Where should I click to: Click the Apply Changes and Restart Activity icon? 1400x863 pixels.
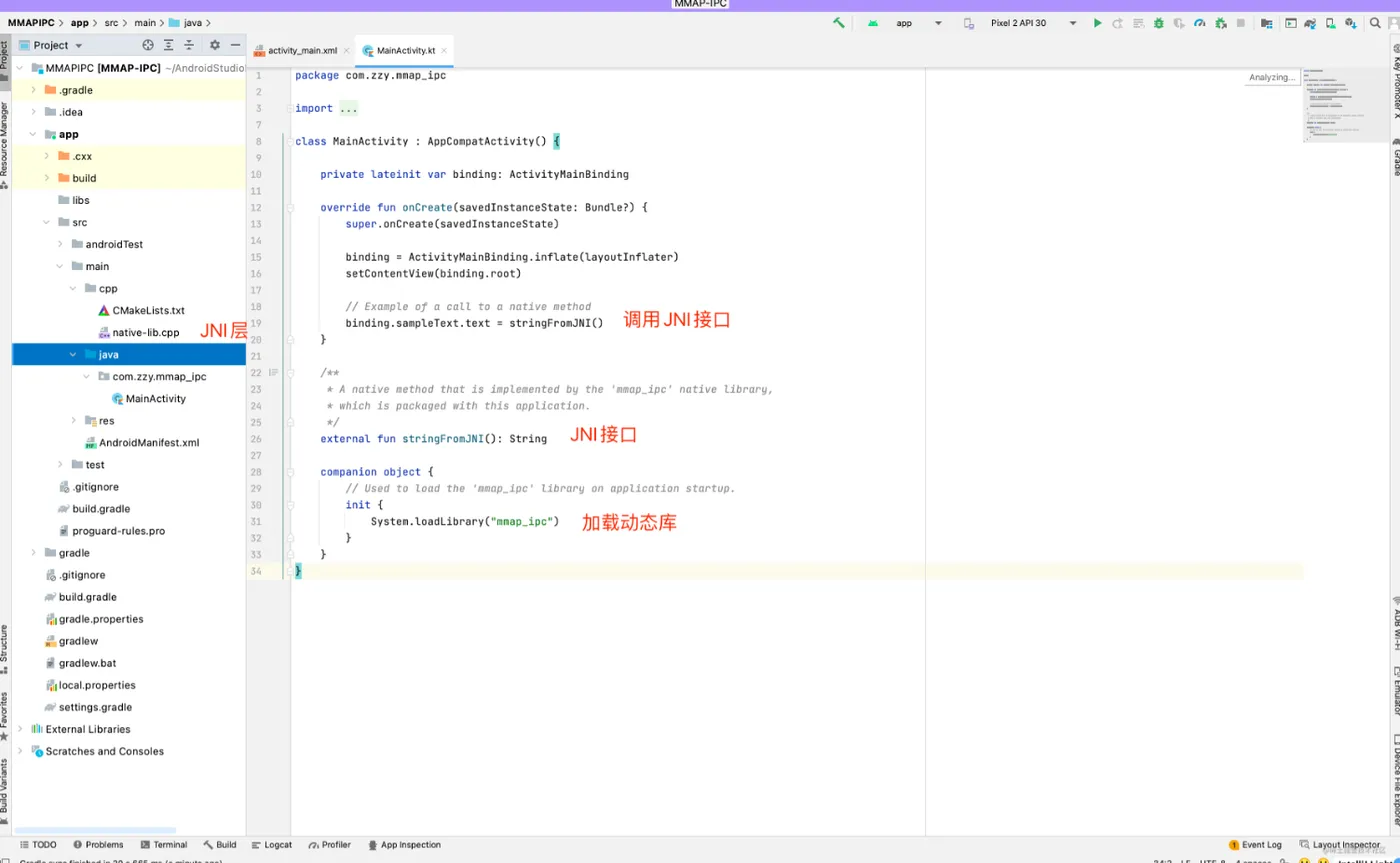pos(1118,23)
